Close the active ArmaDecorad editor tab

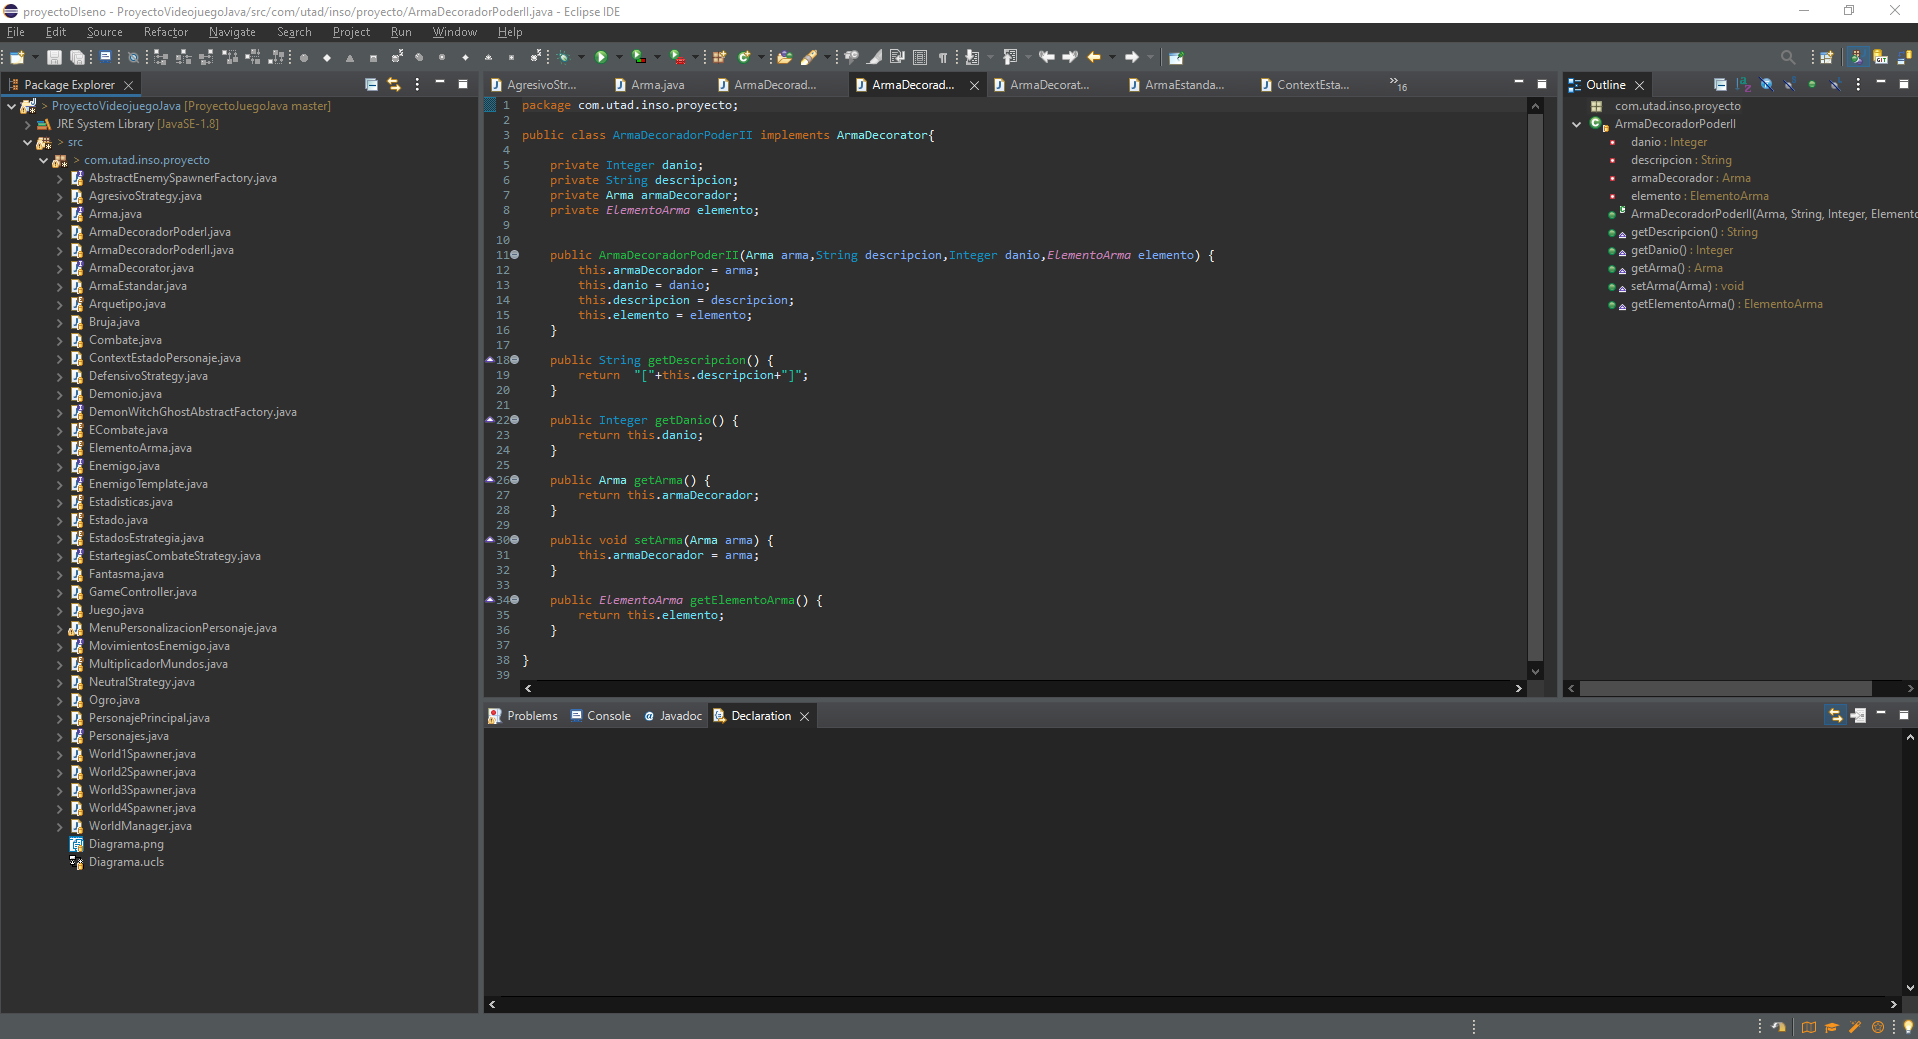point(974,86)
